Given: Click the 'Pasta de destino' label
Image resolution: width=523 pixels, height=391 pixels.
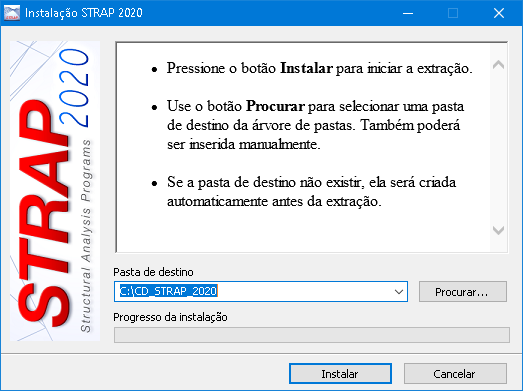Looking at the screenshot, I should pyautogui.click(x=153, y=272).
